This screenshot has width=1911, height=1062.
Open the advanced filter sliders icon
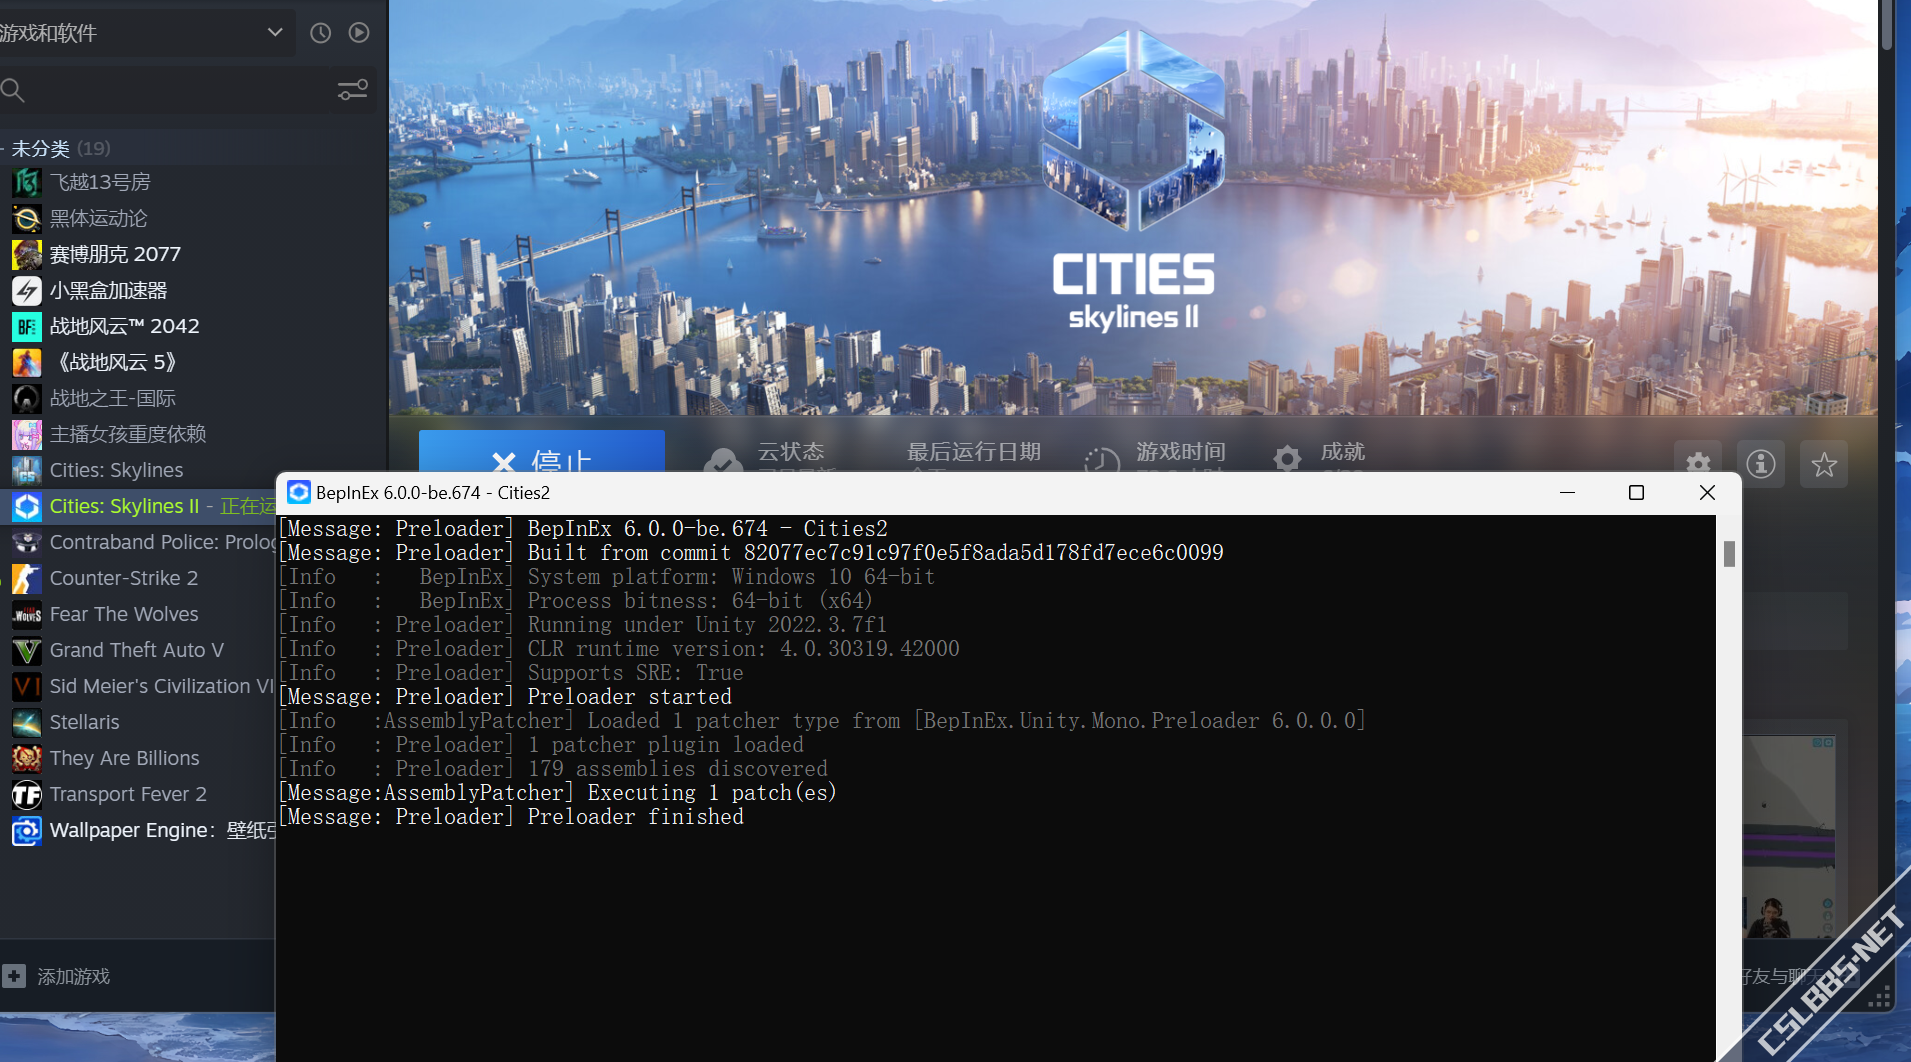[x=352, y=90]
